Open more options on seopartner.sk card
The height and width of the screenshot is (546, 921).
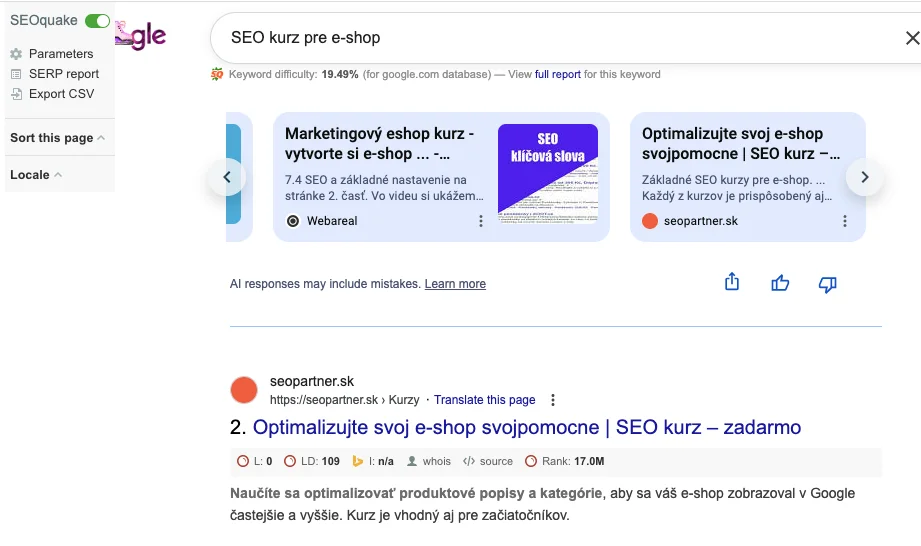point(844,221)
